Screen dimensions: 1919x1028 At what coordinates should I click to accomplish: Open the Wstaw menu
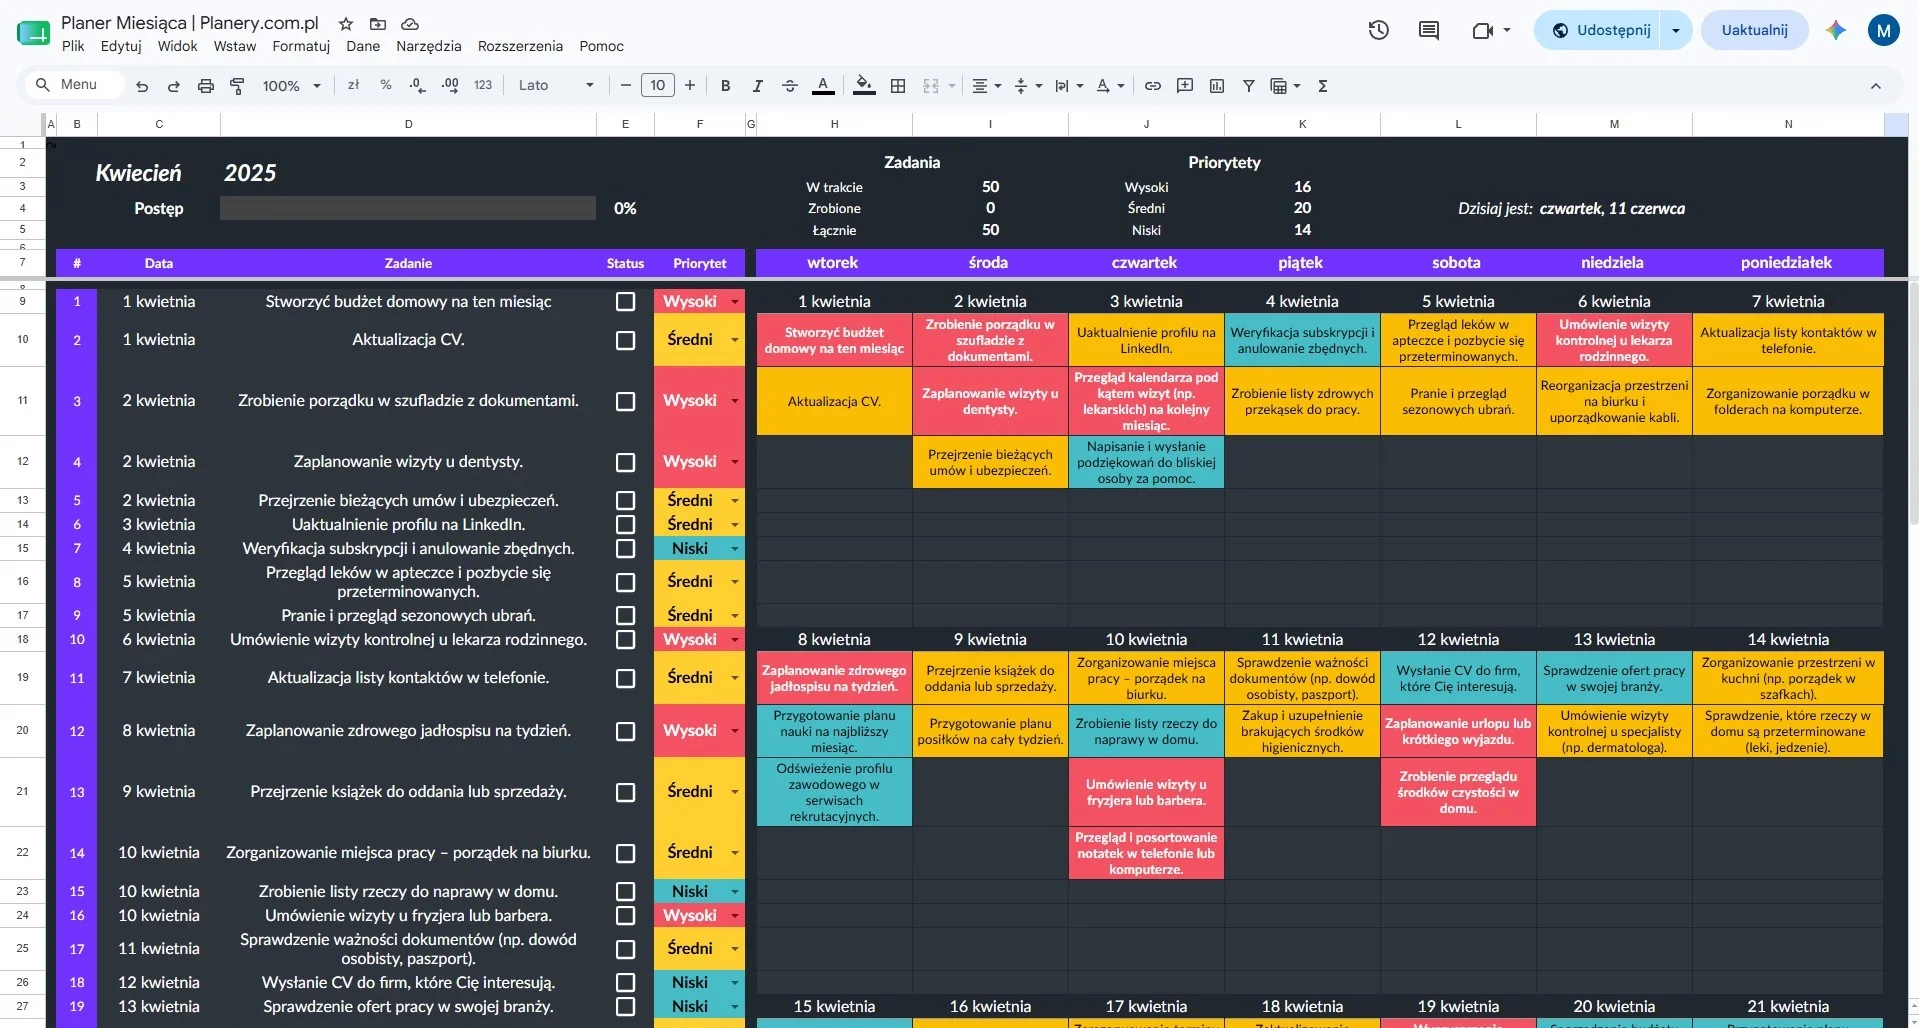click(x=235, y=46)
